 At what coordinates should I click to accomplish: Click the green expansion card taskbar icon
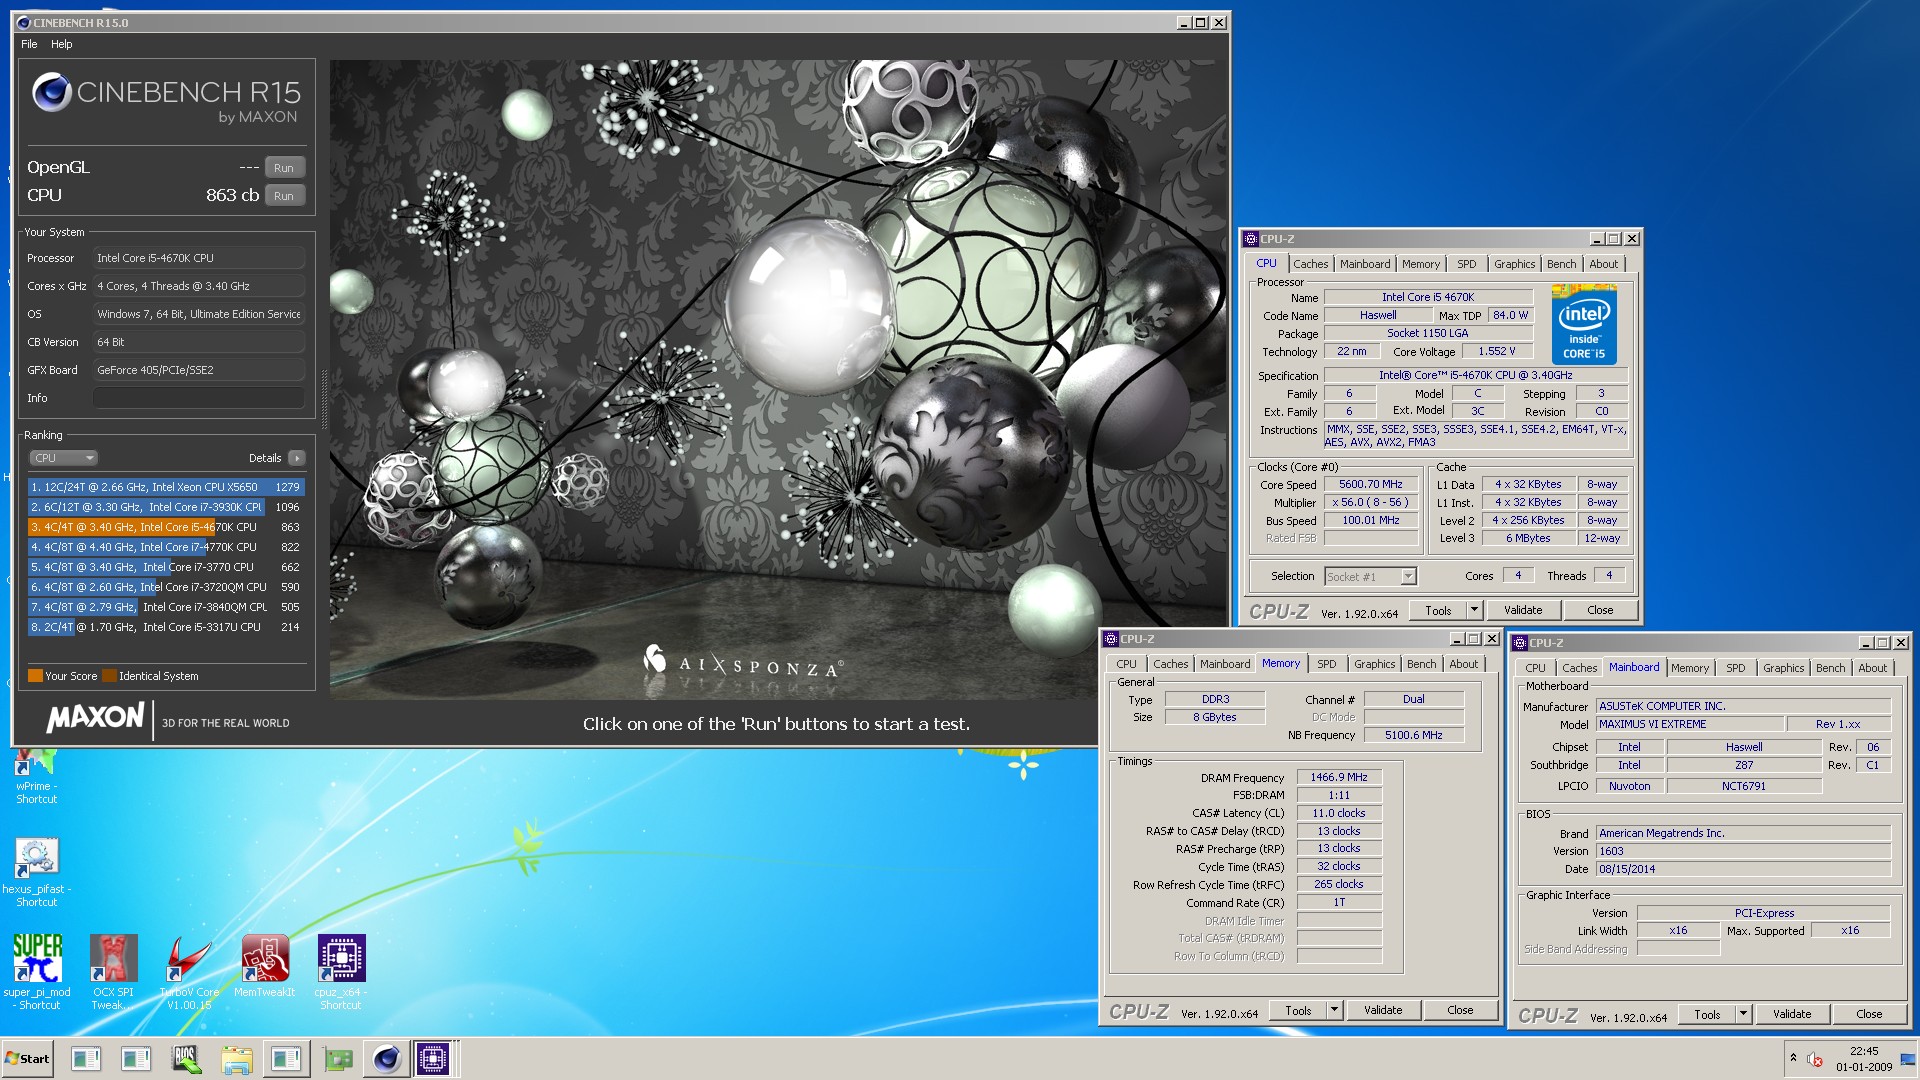tap(337, 1059)
